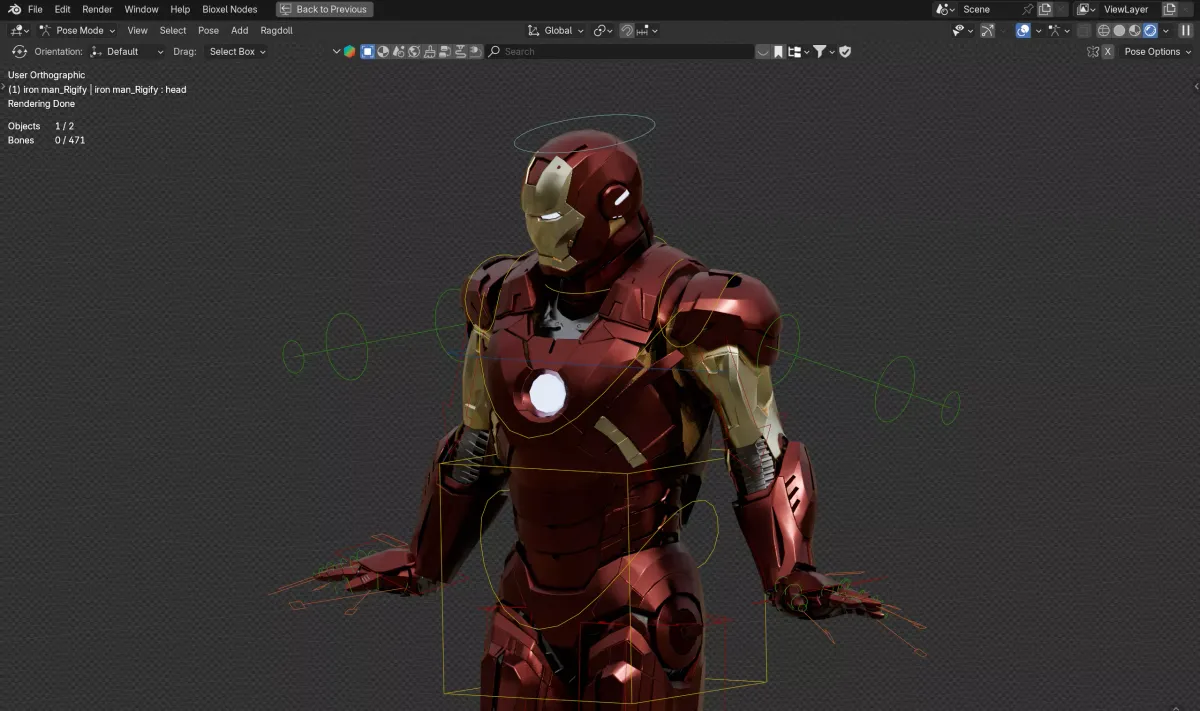Open the Global transform orientation dropdown
The width and height of the screenshot is (1200, 711).
556,31
